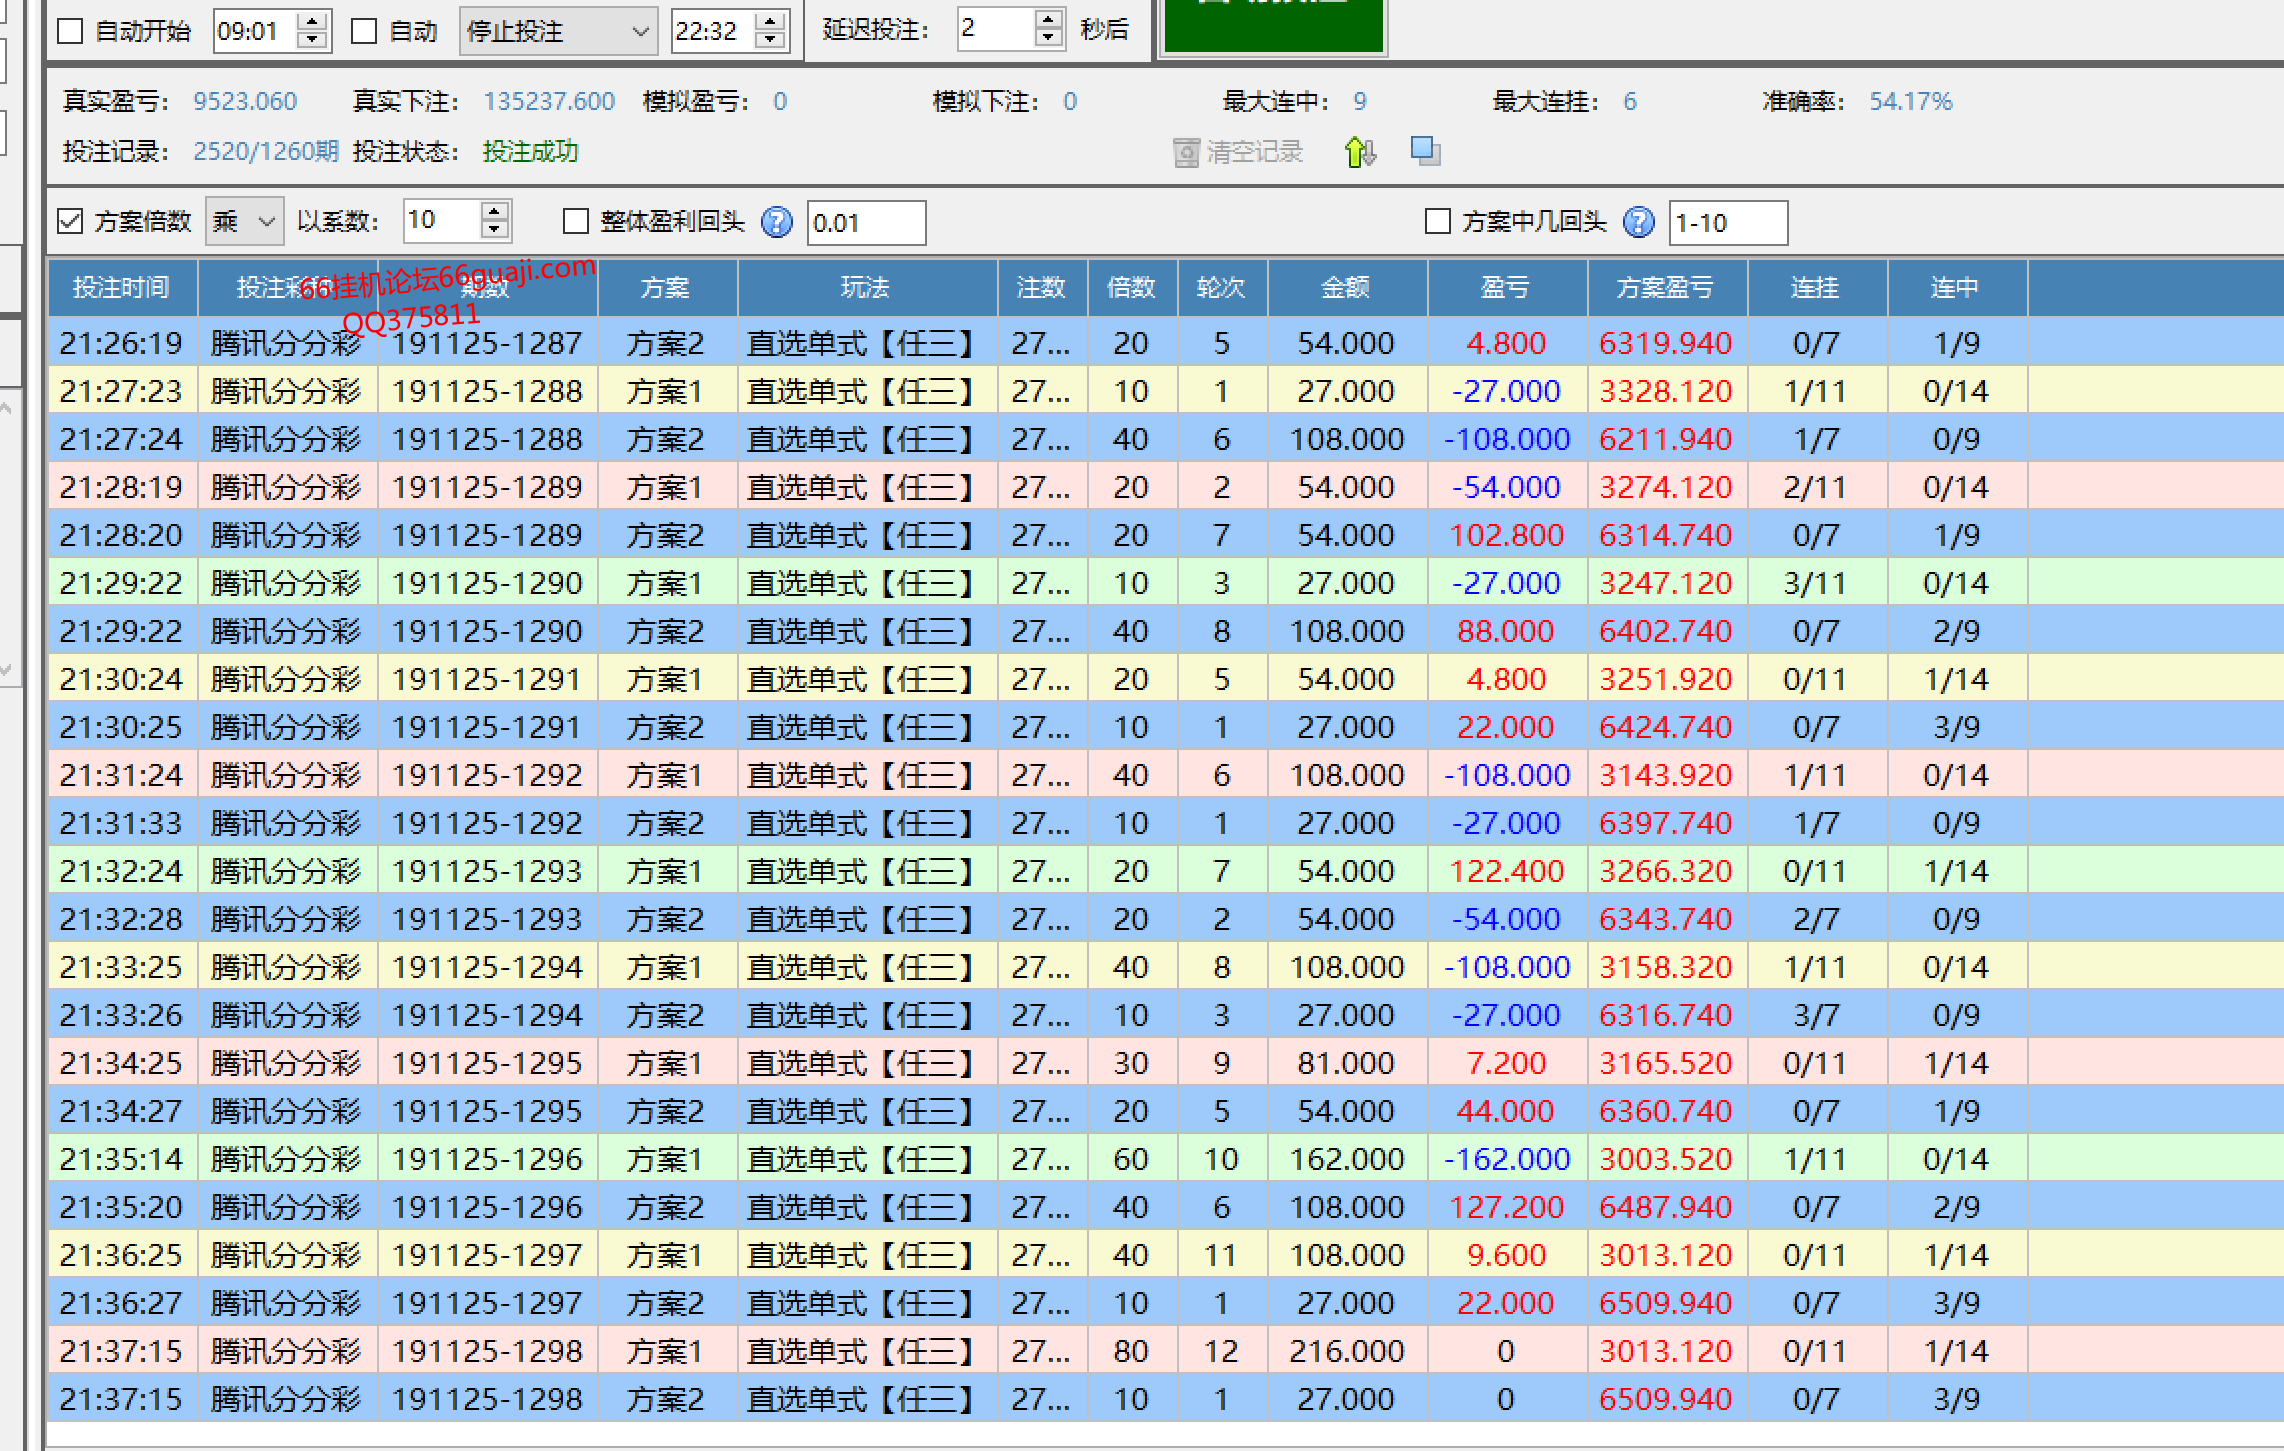Sort by 注数 column header
This screenshot has height=1451, width=2284.
click(x=1042, y=288)
